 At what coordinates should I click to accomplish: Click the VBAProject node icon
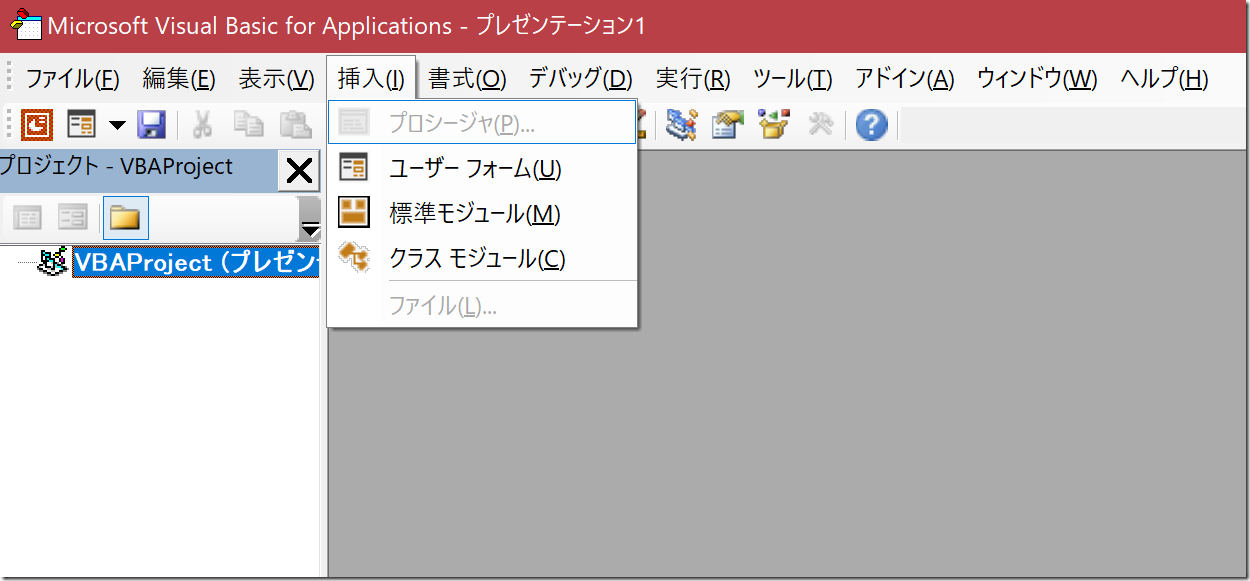[53, 262]
